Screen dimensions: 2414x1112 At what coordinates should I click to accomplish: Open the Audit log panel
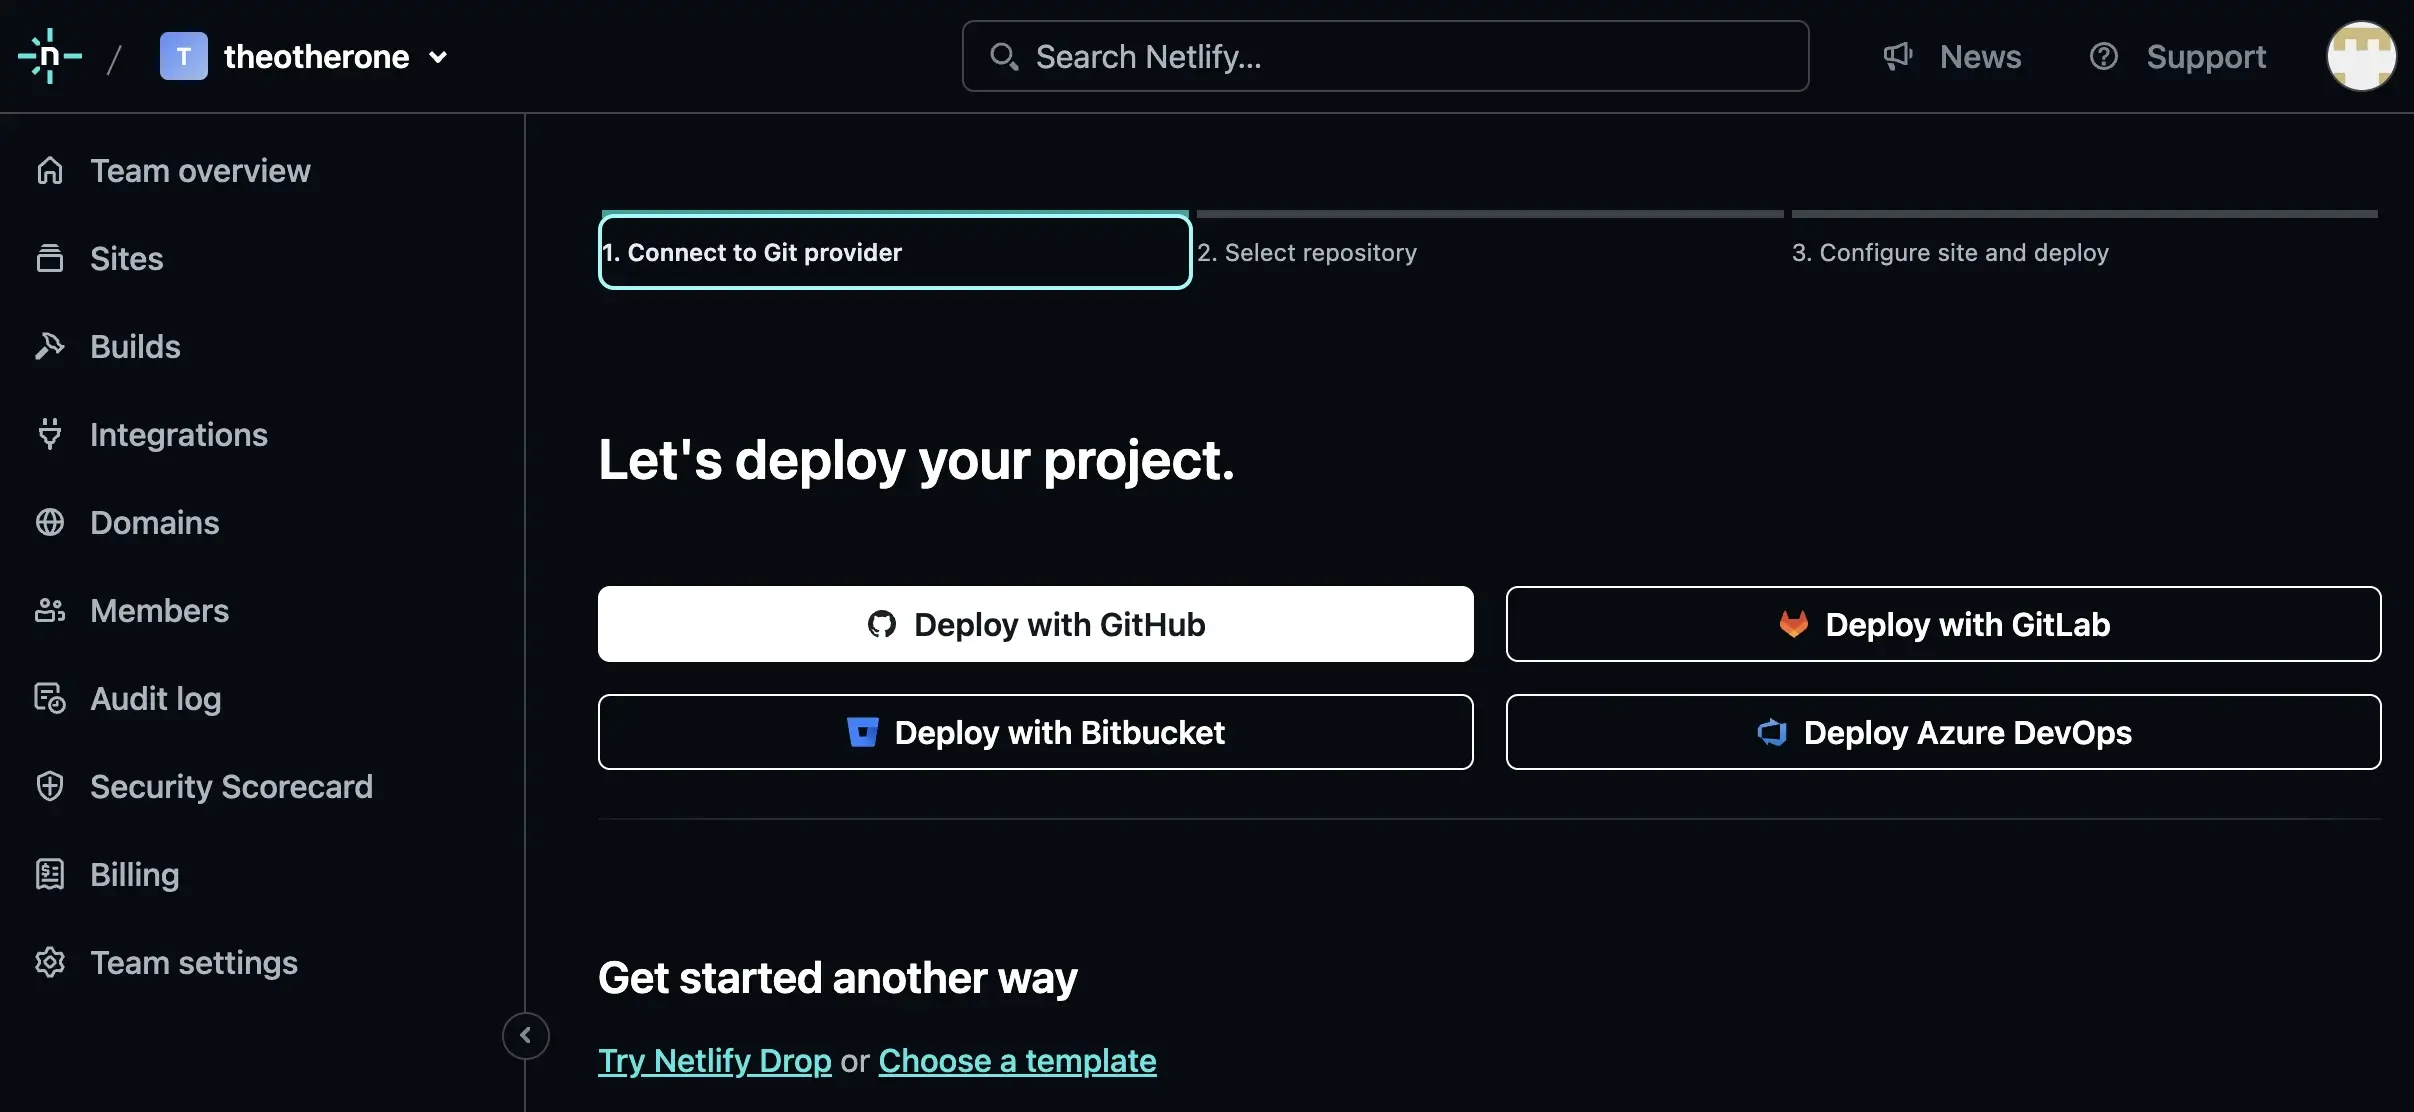[x=155, y=698]
